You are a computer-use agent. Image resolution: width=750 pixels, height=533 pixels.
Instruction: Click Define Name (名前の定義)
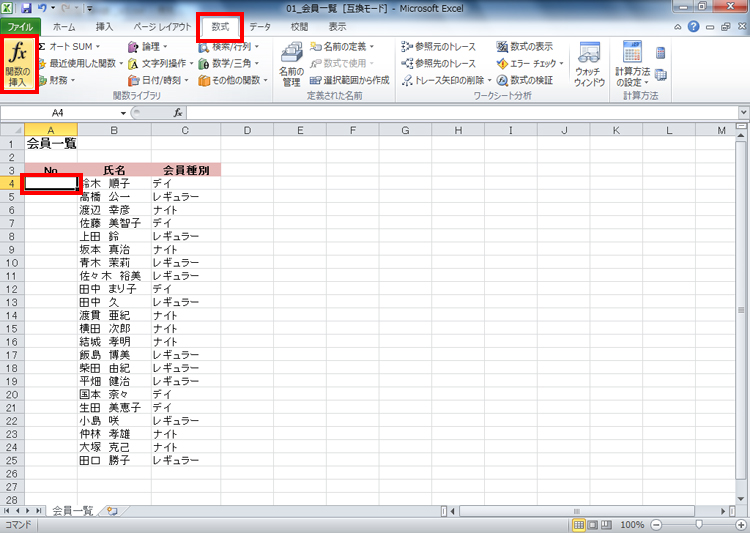342,46
